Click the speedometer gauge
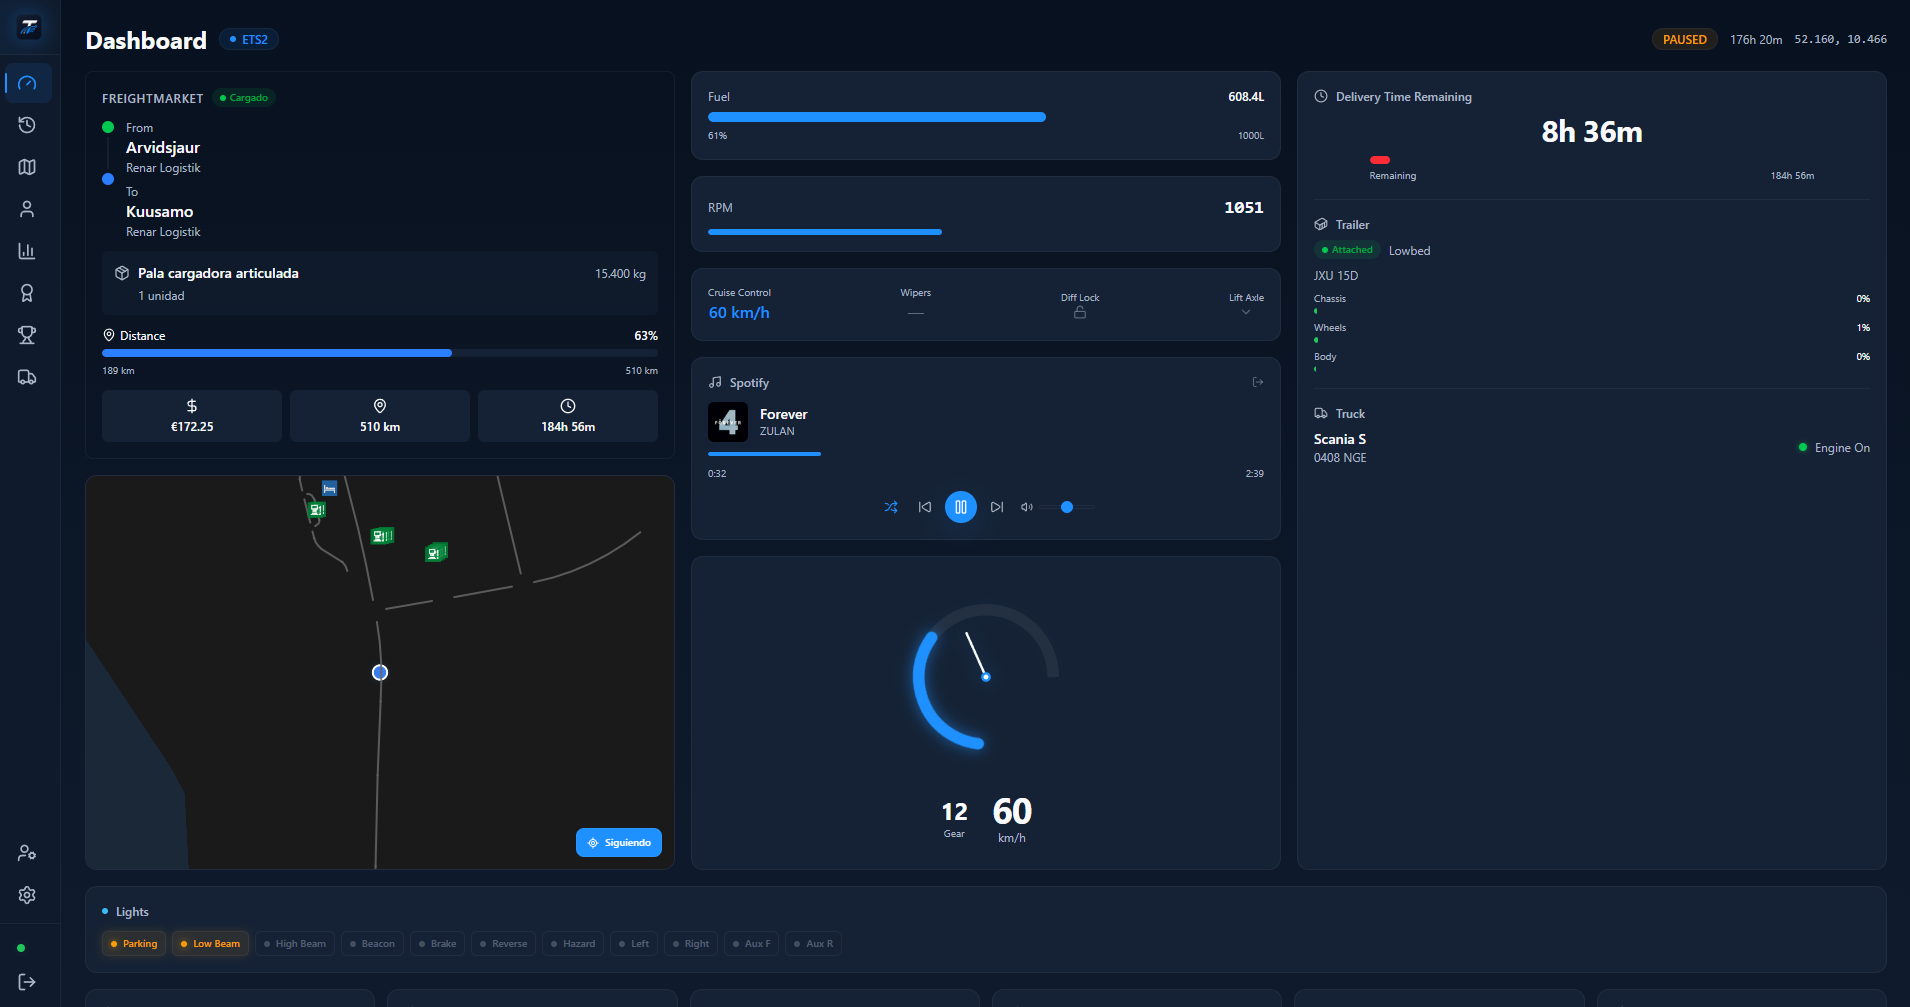 coord(986,677)
